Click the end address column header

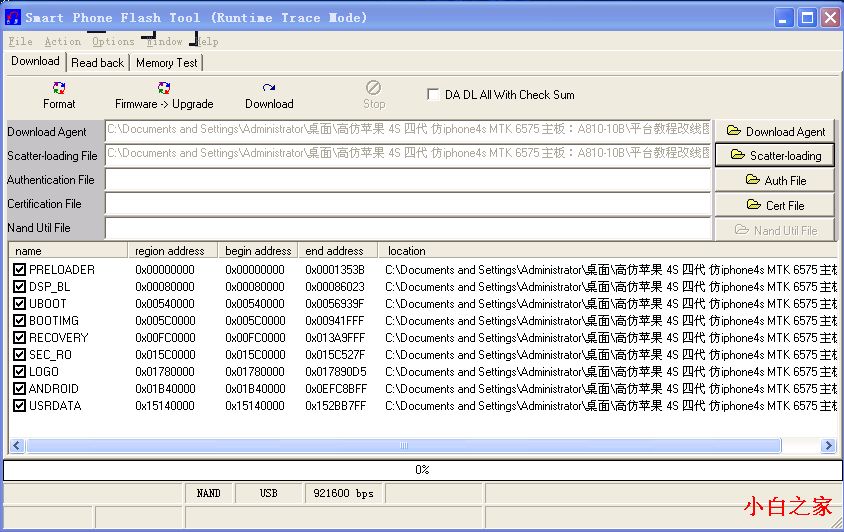click(338, 251)
